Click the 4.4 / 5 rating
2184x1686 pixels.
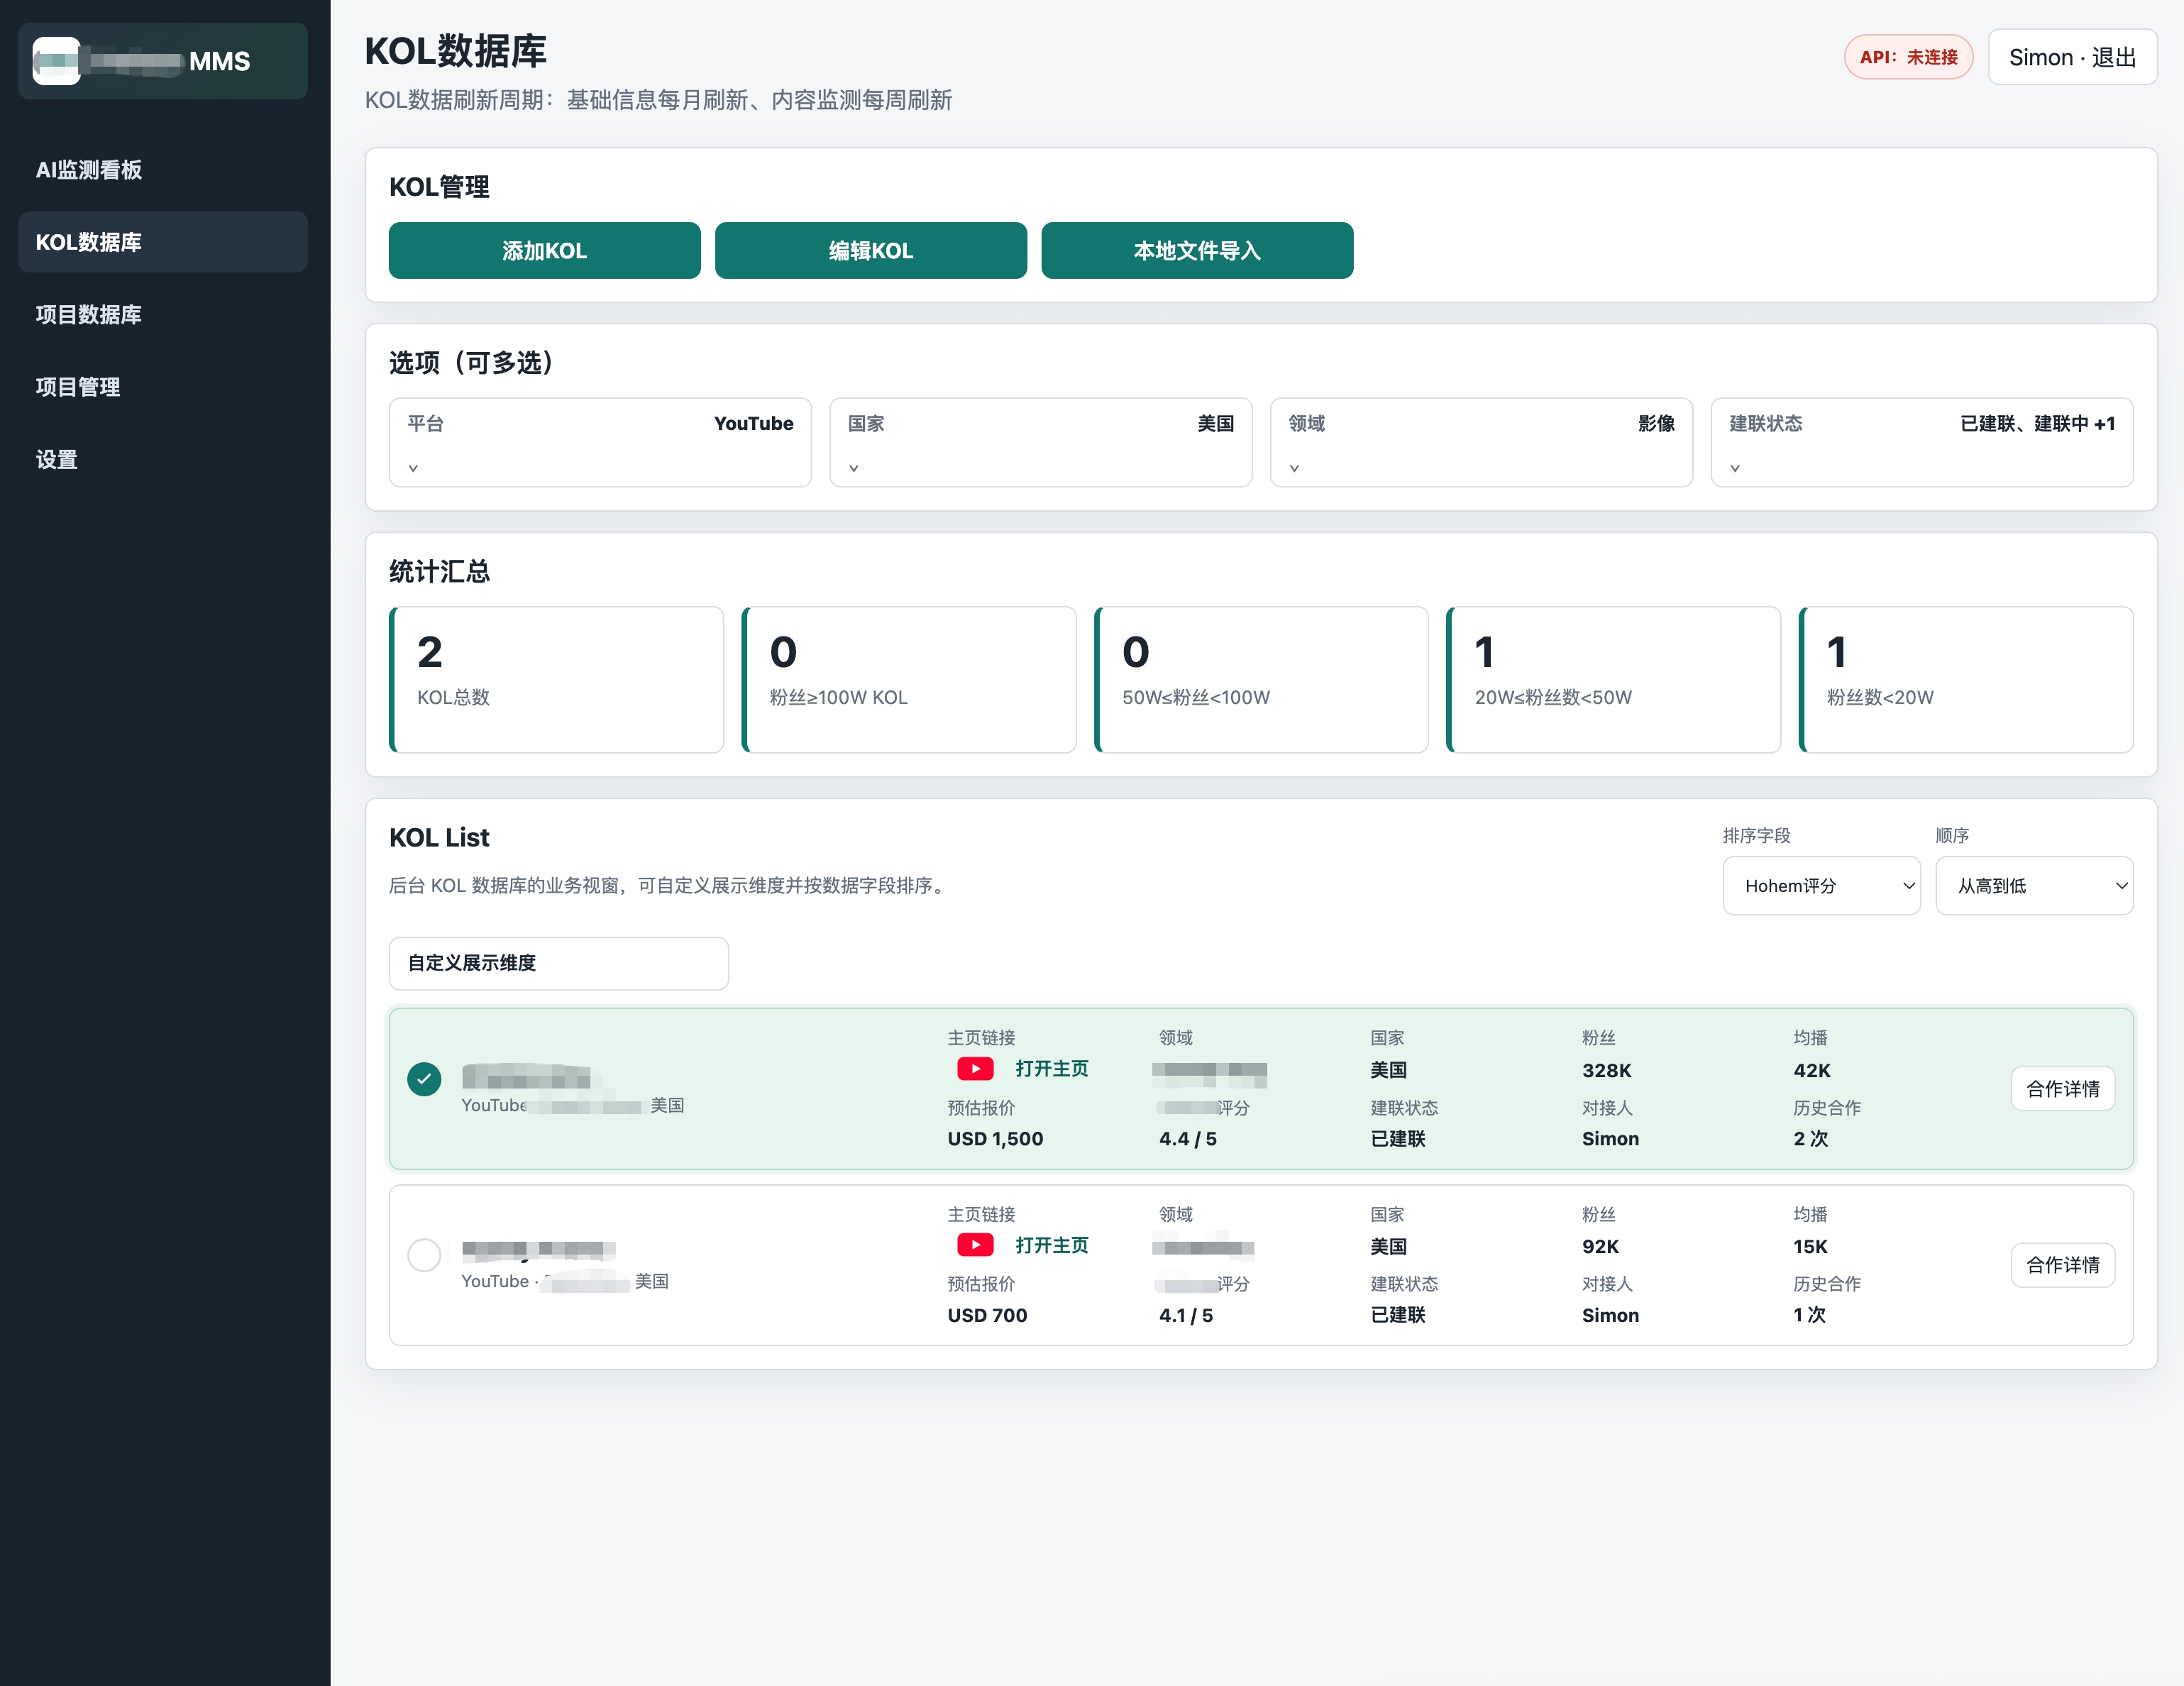tap(1188, 1139)
